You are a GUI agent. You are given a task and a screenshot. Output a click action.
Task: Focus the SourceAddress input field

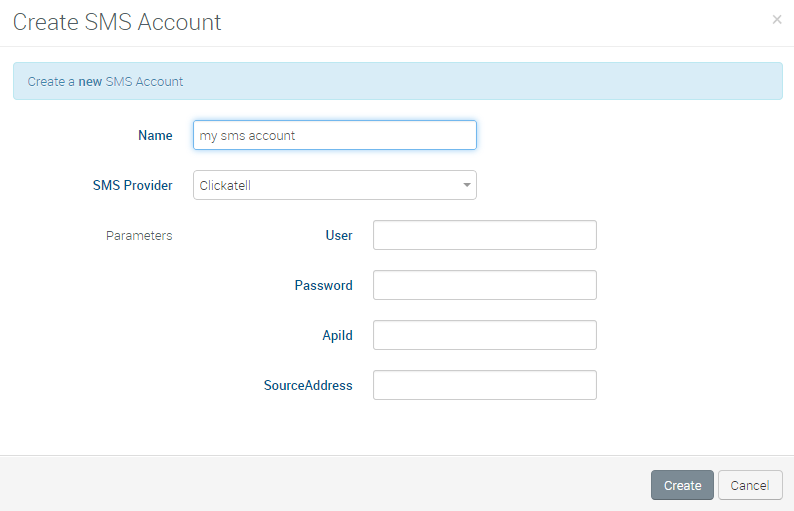pyautogui.click(x=484, y=385)
